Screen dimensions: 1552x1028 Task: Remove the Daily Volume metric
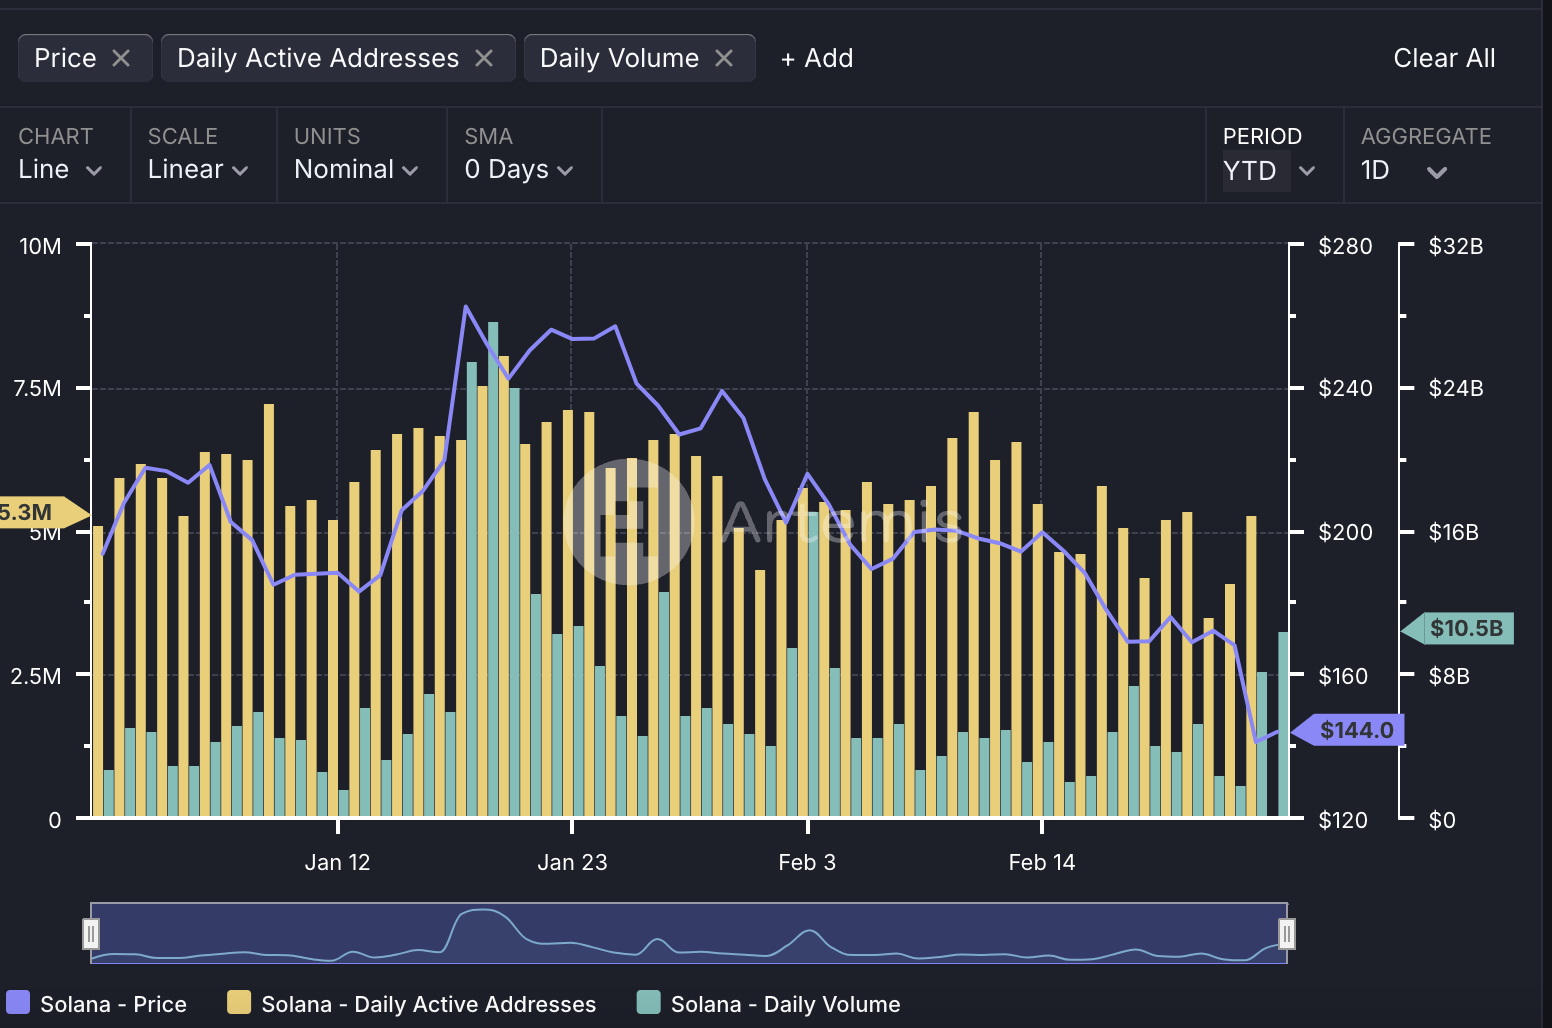click(725, 57)
